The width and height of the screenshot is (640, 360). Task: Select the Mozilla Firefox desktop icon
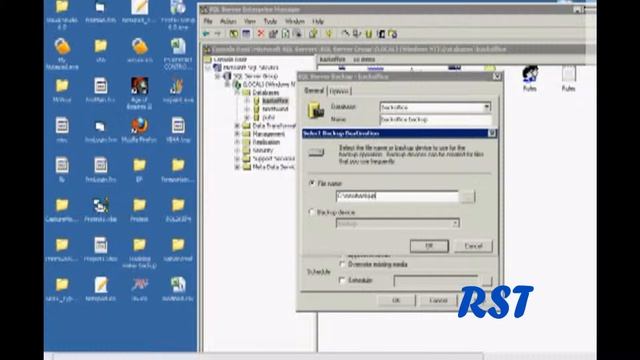(139, 130)
